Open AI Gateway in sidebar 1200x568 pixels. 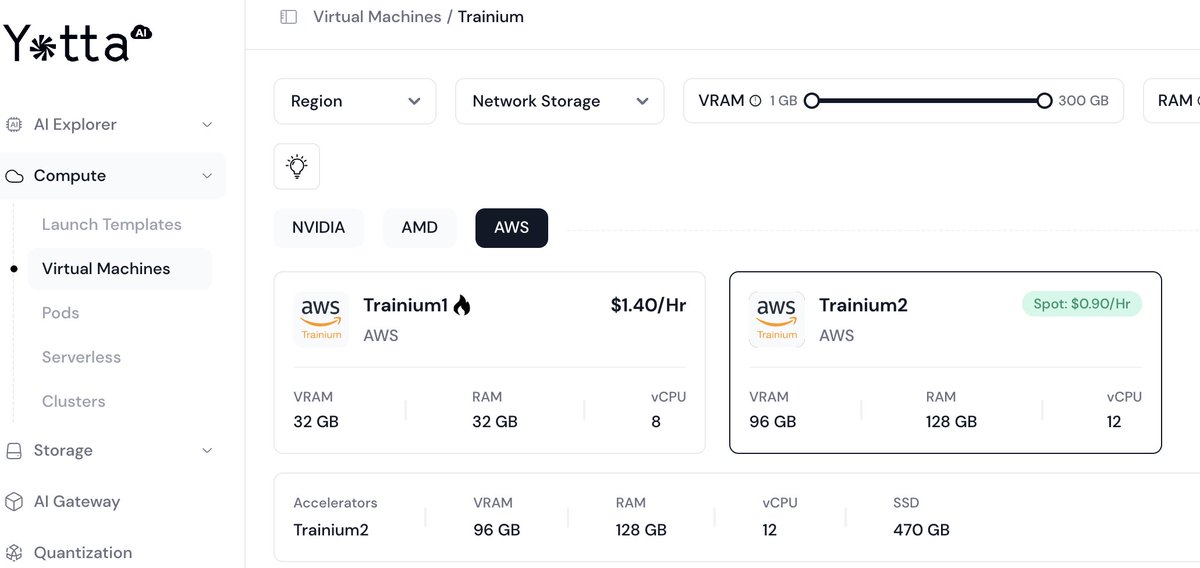click(77, 502)
